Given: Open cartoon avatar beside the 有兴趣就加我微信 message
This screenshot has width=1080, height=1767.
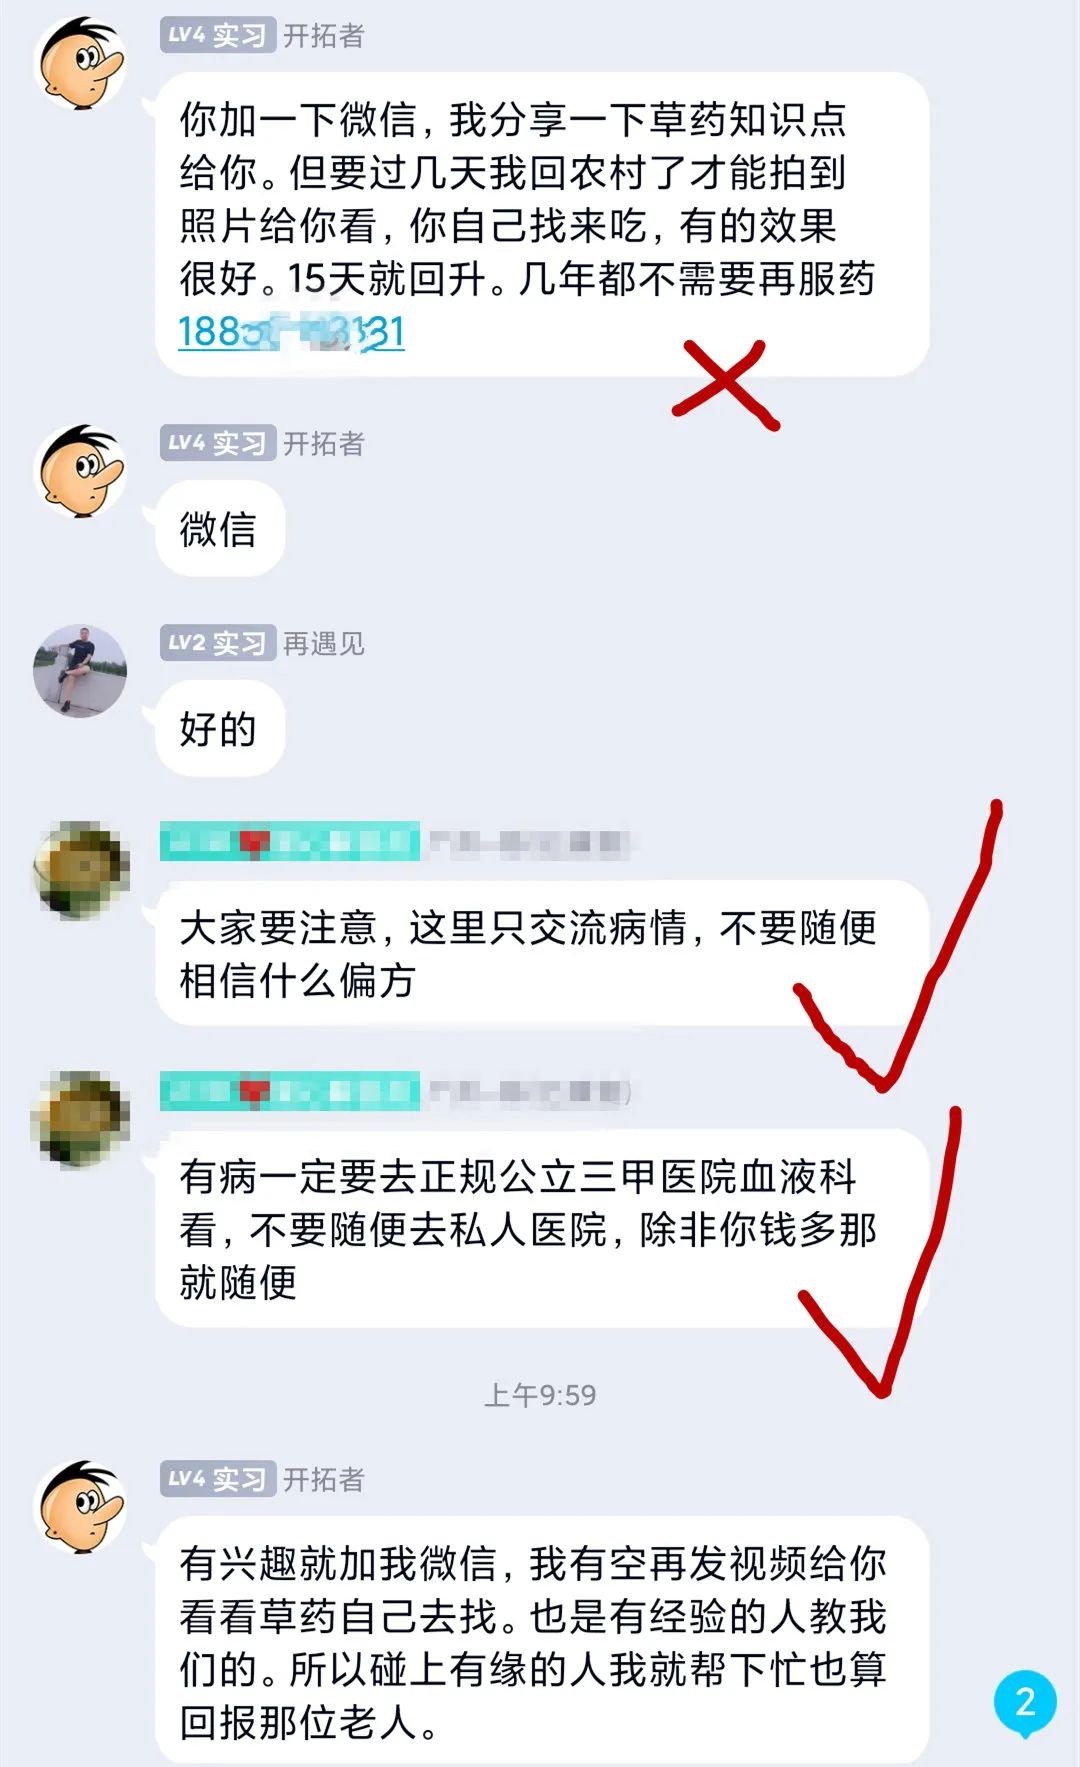Looking at the screenshot, I should (x=81, y=1507).
